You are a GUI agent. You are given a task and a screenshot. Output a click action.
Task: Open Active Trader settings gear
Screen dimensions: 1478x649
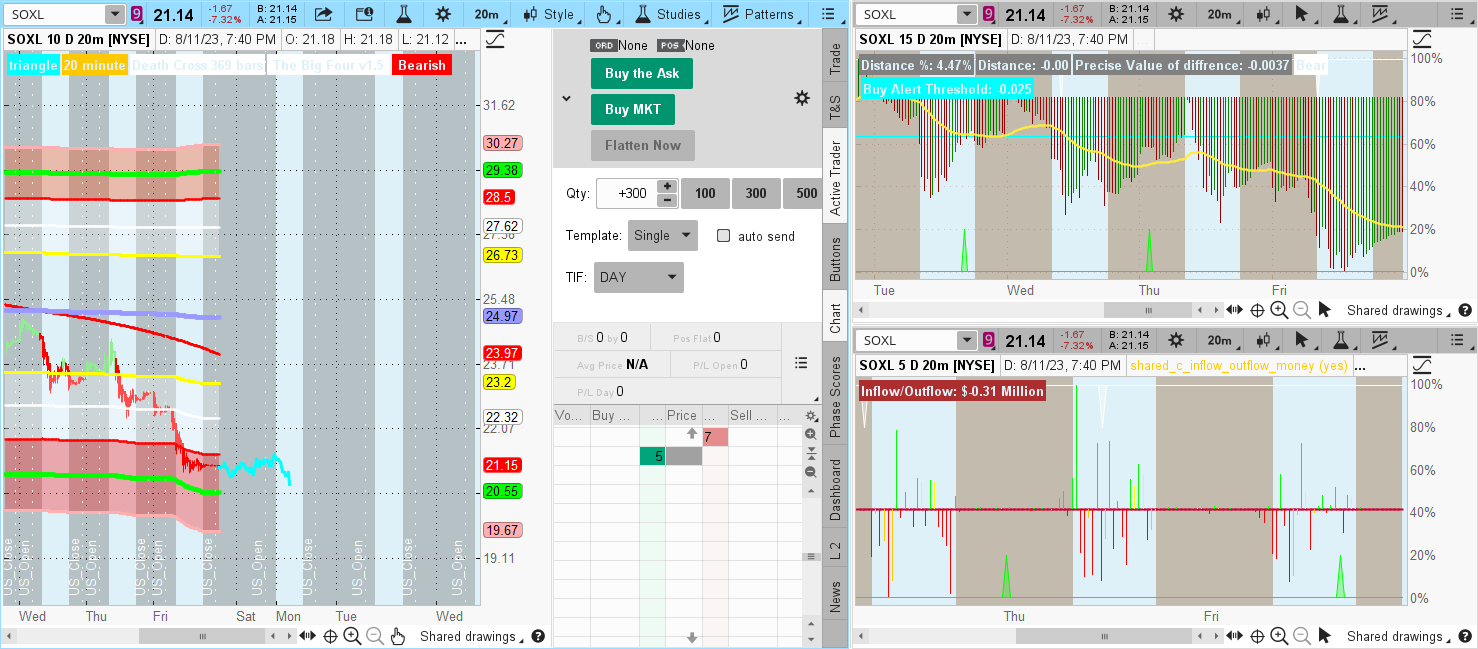(x=802, y=98)
